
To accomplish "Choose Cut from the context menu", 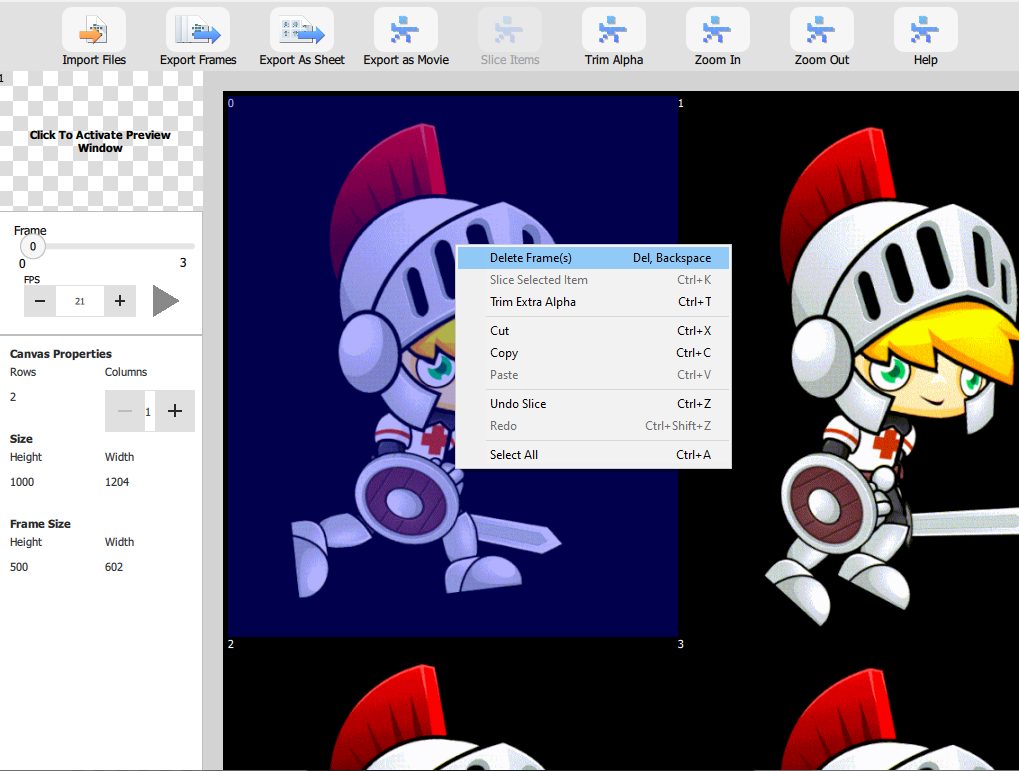I will click(x=593, y=330).
